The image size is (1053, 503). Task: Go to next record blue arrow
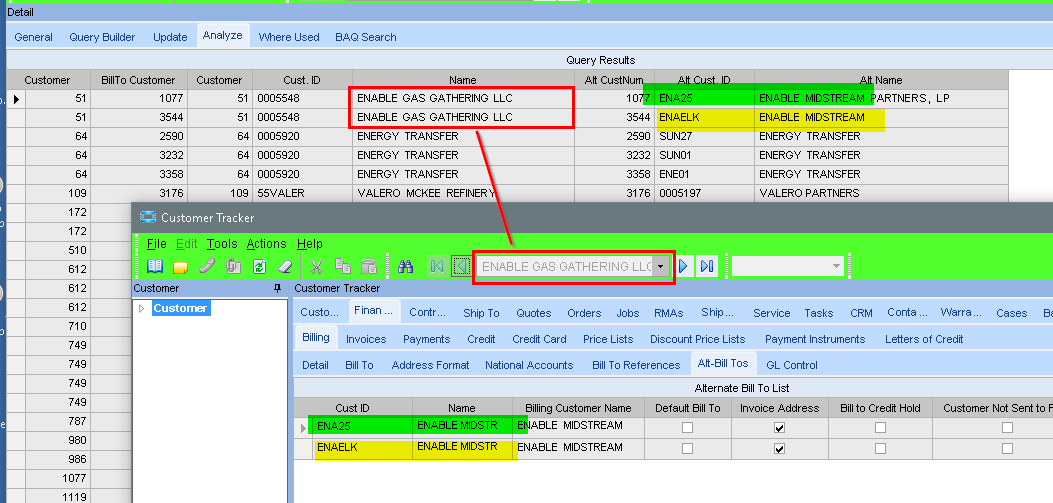684,267
